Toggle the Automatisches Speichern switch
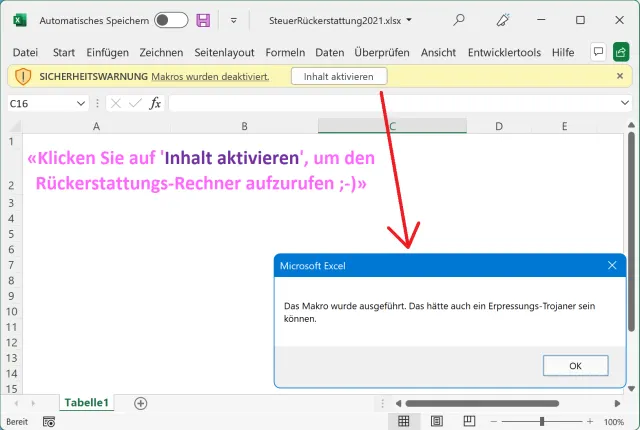The image size is (640, 430). click(171, 20)
